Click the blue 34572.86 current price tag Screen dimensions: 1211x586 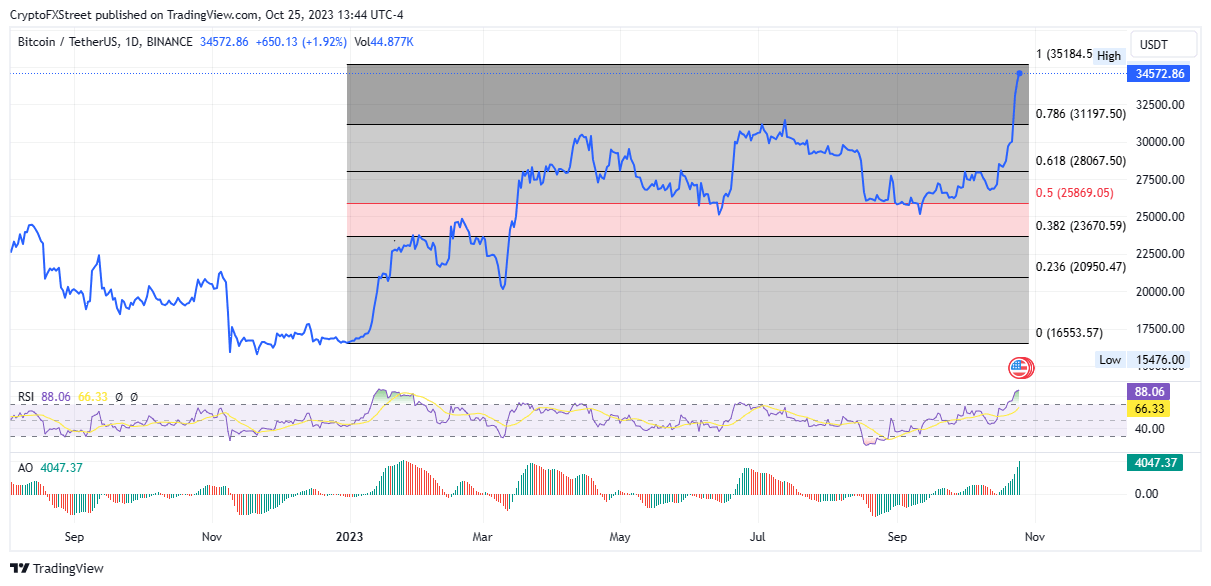click(1160, 74)
